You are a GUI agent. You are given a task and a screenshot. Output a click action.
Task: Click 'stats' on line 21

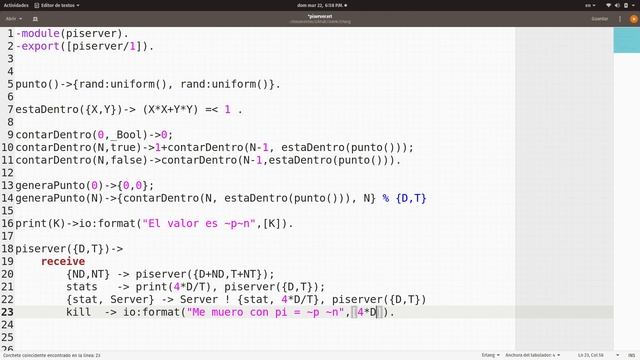click(x=82, y=287)
